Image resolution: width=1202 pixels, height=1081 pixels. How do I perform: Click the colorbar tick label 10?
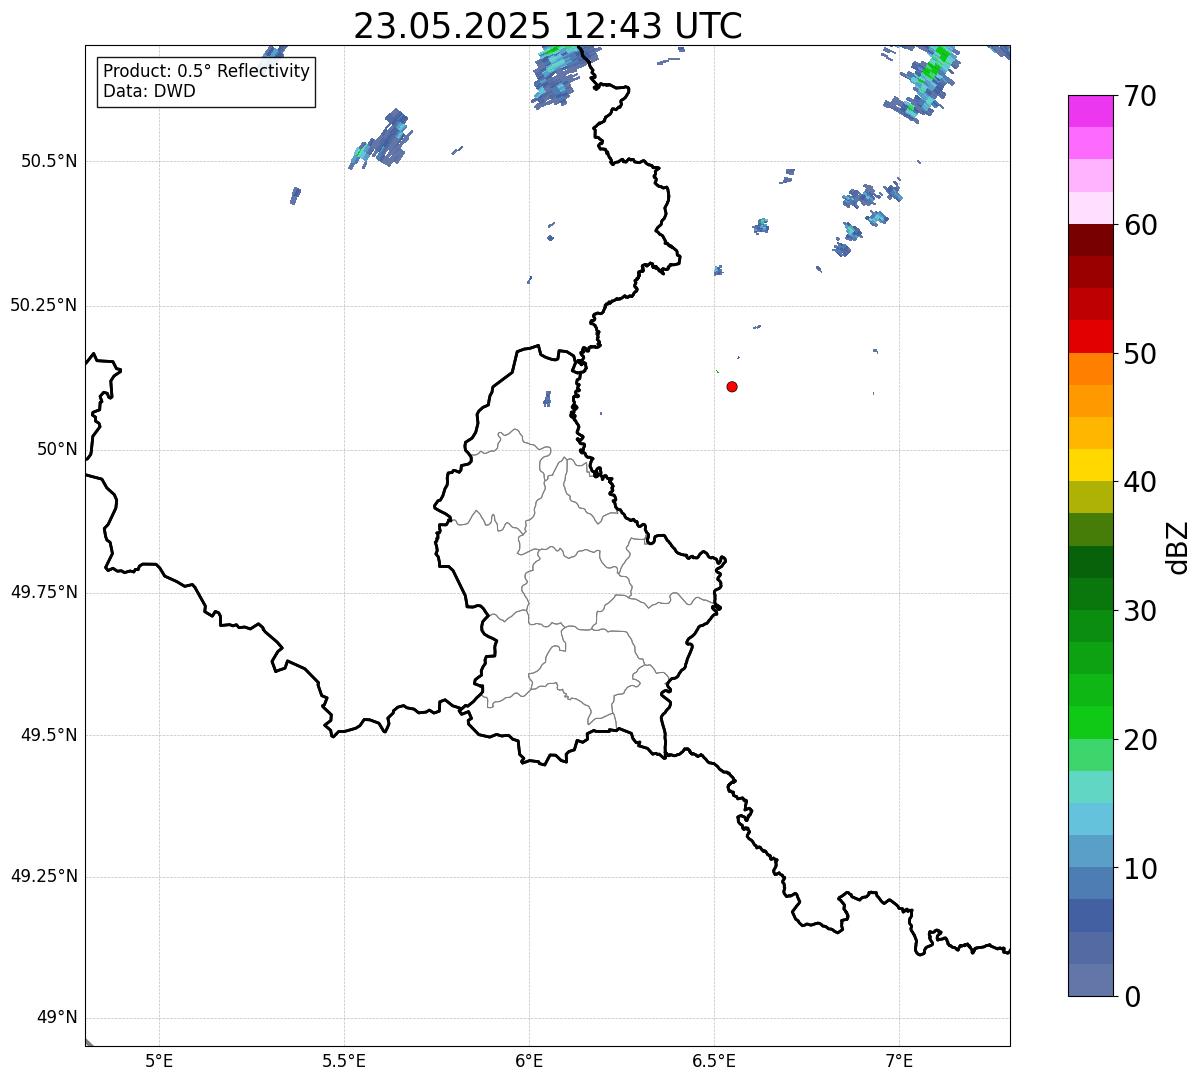tap(1140, 869)
